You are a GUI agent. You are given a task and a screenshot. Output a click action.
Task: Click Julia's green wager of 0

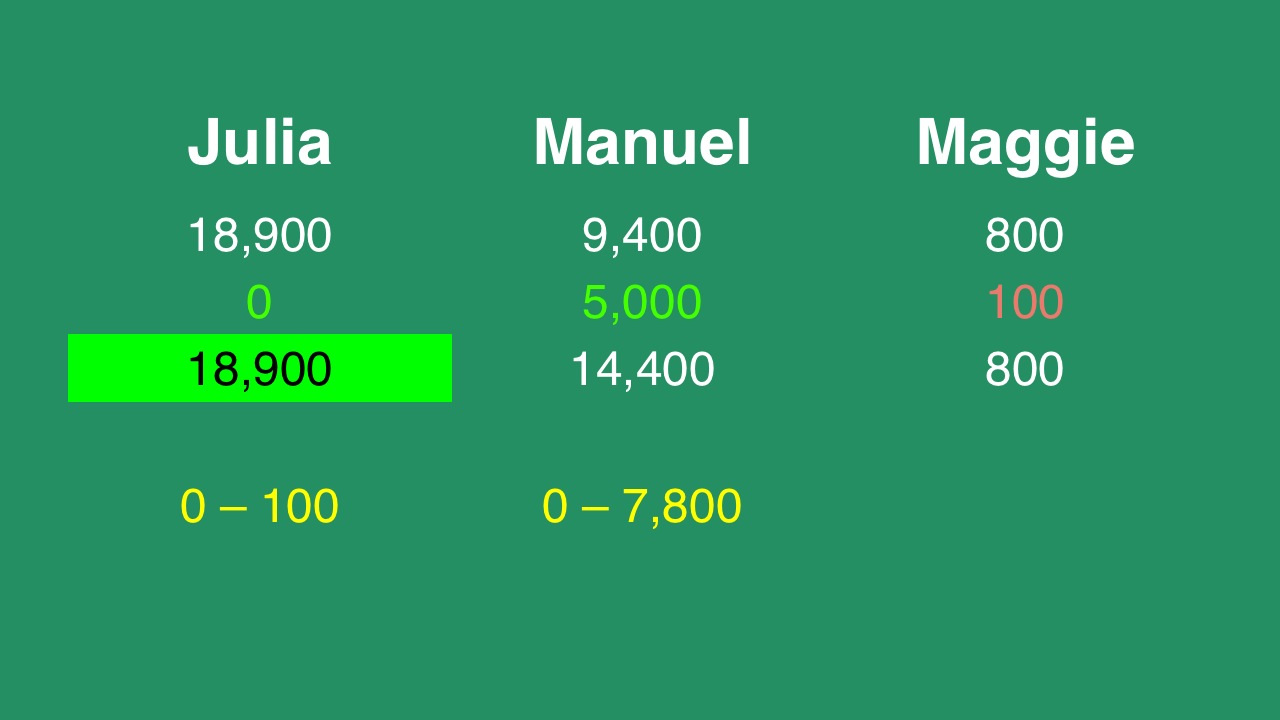259,303
